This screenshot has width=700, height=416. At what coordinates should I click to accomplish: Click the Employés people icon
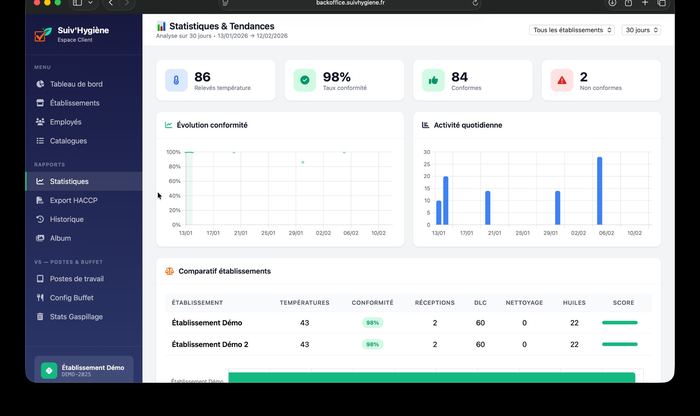(40, 122)
